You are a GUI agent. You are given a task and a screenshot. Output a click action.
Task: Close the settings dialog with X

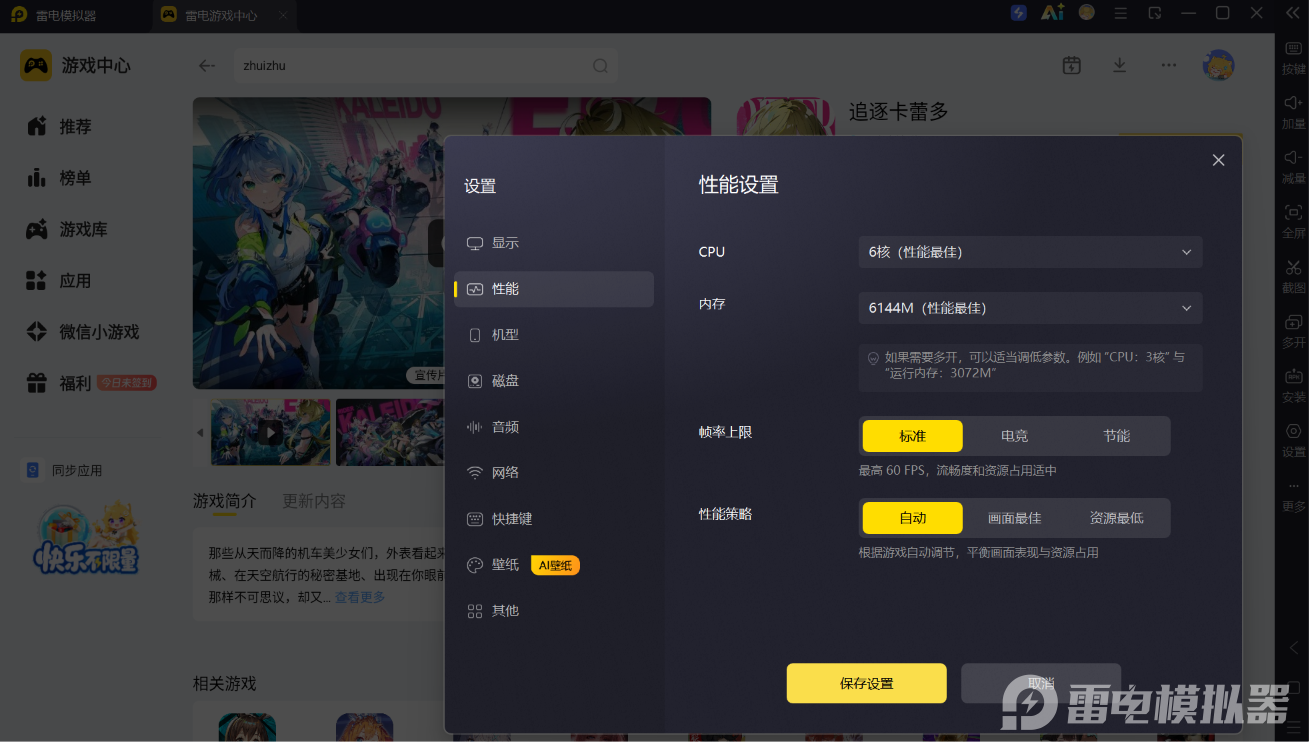point(1218,160)
